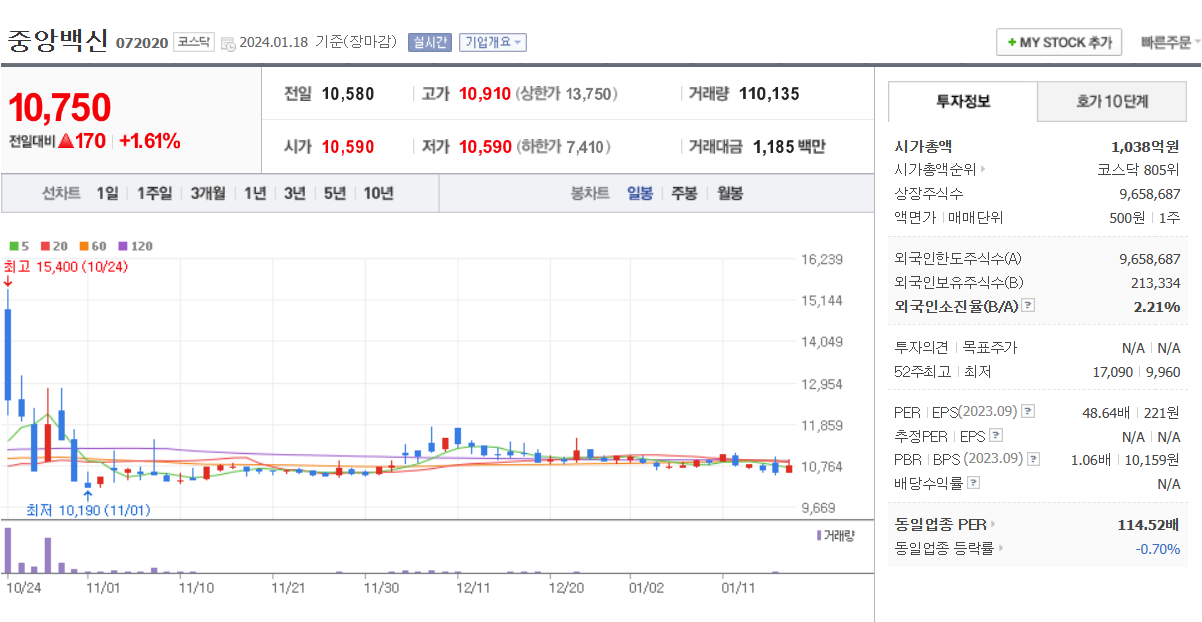This screenshot has height=622, width=1202.
Task: Select 주봉 candlestick chart
Action: pyautogui.click(x=685, y=194)
